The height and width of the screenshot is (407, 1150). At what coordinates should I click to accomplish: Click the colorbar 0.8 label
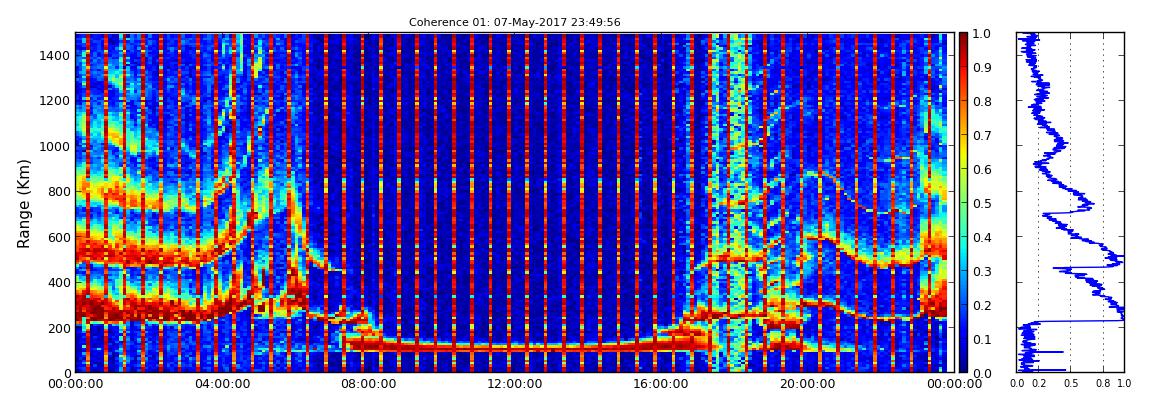983,101
